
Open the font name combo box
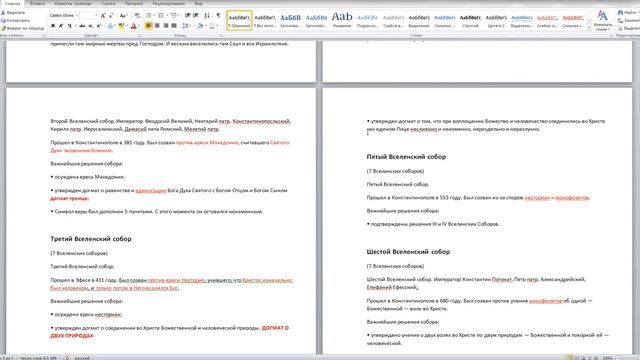click(63, 16)
